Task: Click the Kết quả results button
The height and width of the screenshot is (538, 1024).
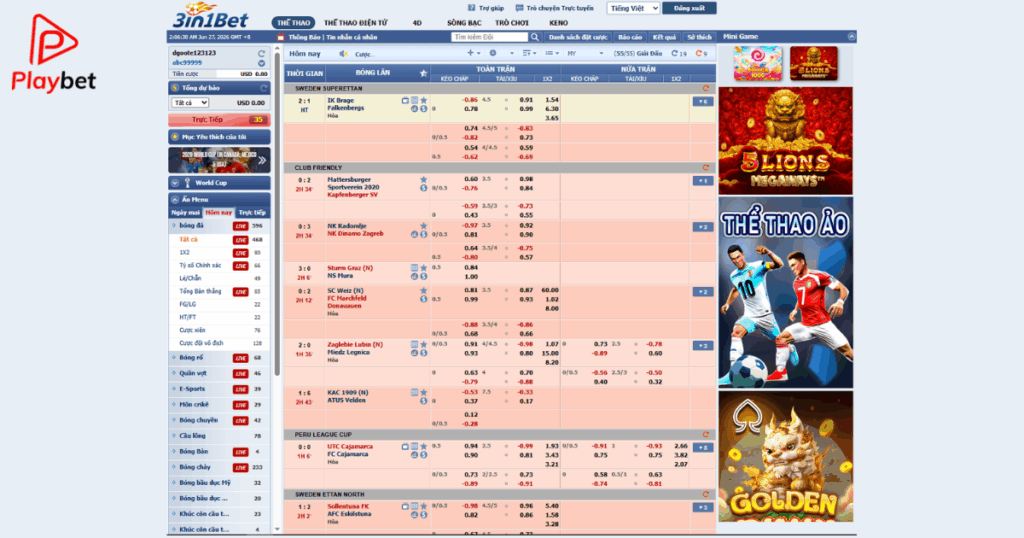Action: pos(664,37)
